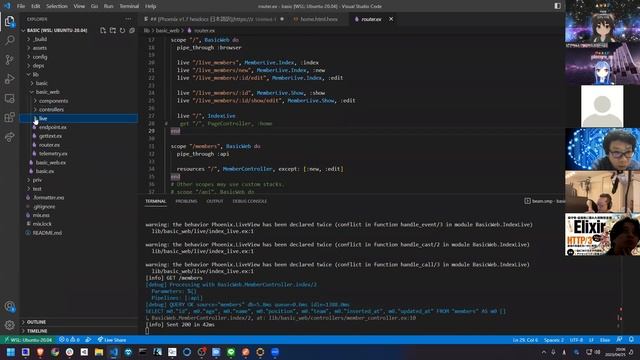Expand the live folder
Screen dimensions: 640x360
[79, 118]
